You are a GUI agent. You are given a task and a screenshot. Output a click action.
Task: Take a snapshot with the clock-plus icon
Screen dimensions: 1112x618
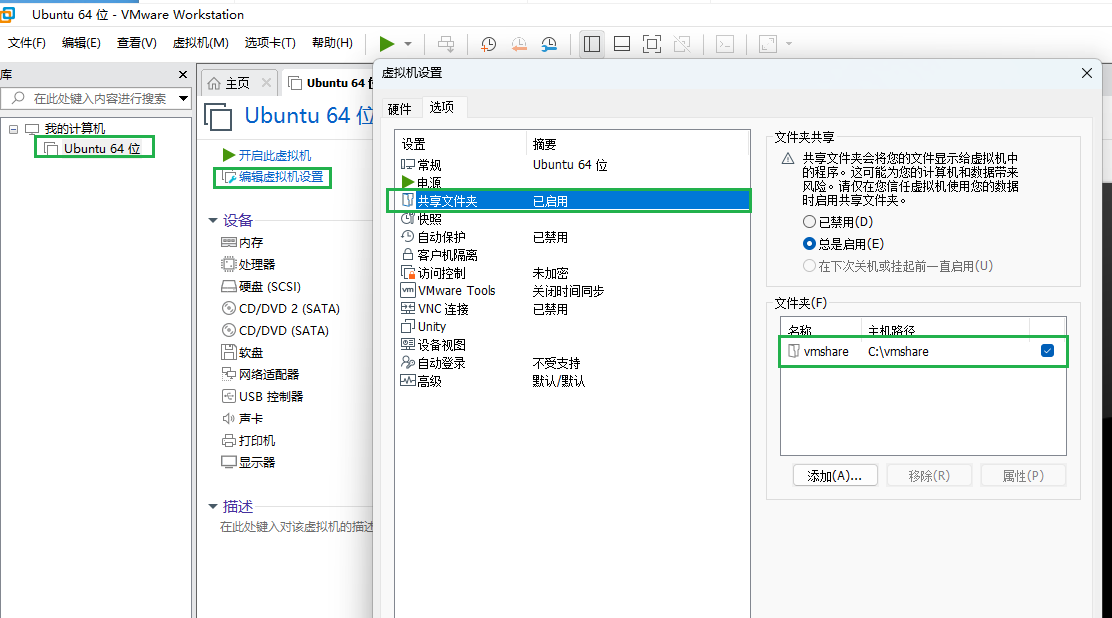click(488, 44)
